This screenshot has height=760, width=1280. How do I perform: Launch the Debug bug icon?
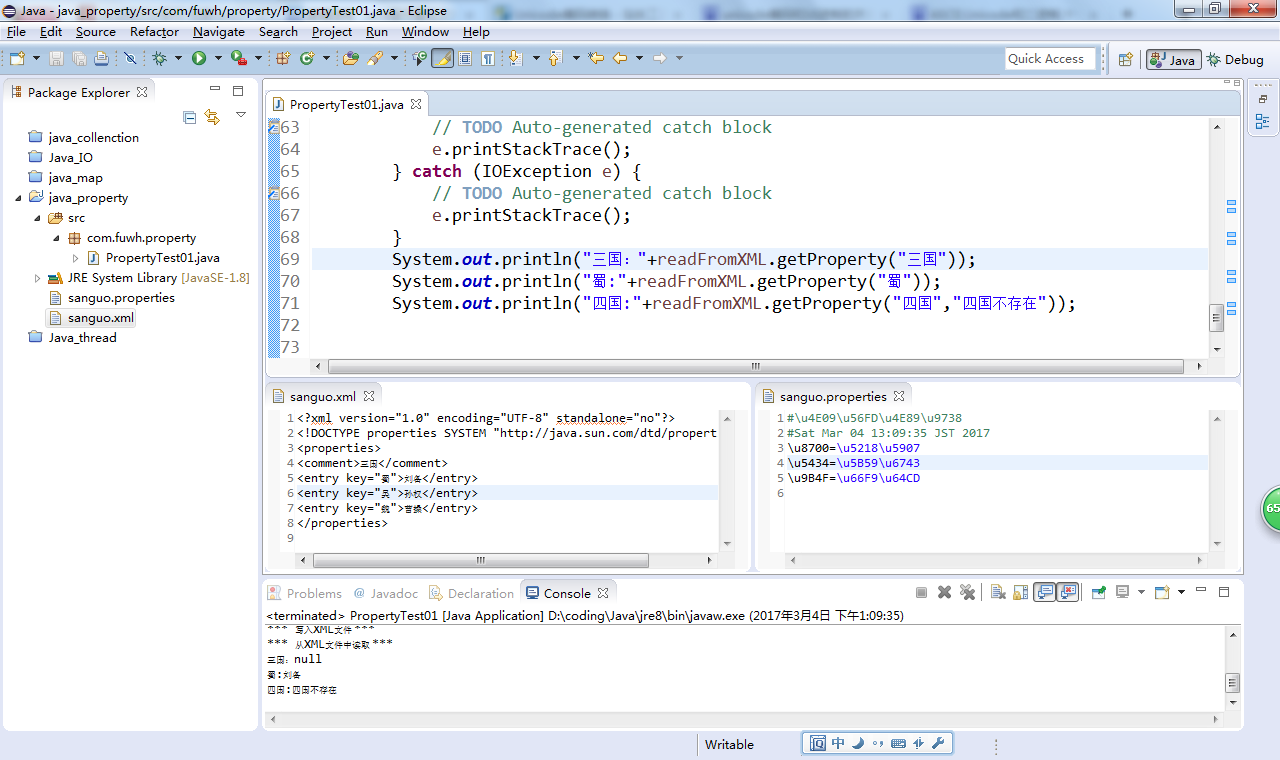pyautogui.click(x=159, y=58)
